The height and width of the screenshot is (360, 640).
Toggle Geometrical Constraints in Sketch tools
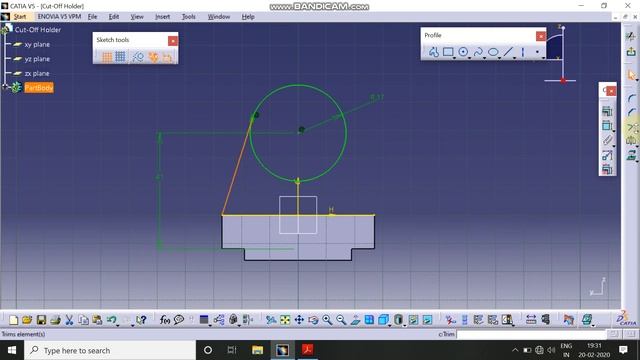tap(153, 57)
